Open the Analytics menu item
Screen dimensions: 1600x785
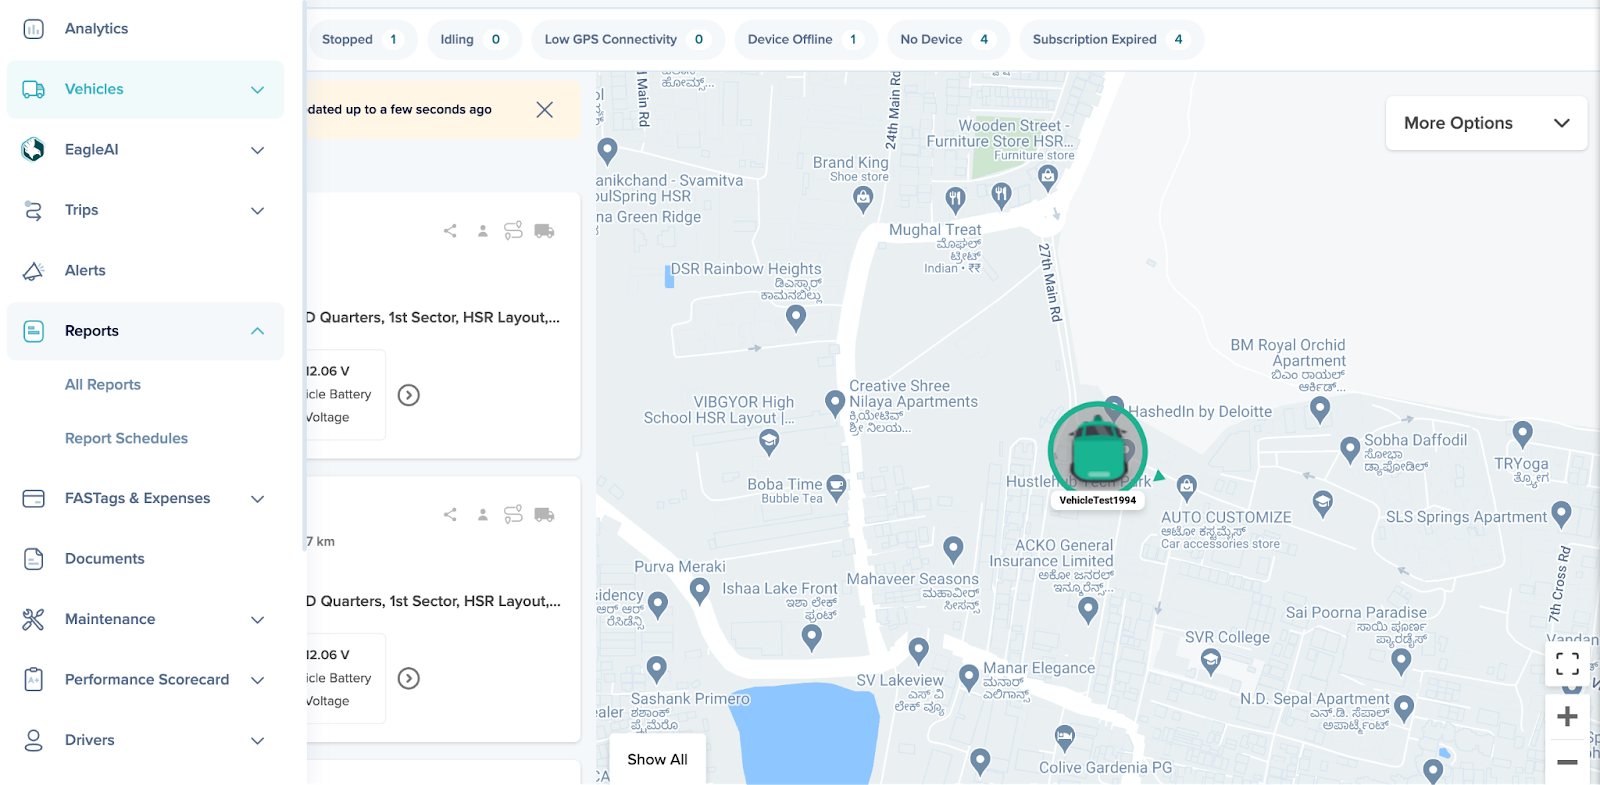point(96,29)
